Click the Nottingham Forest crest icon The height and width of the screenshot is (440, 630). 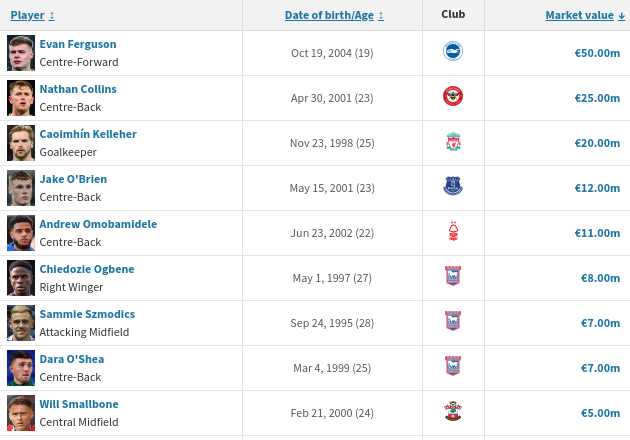point(453,232)
